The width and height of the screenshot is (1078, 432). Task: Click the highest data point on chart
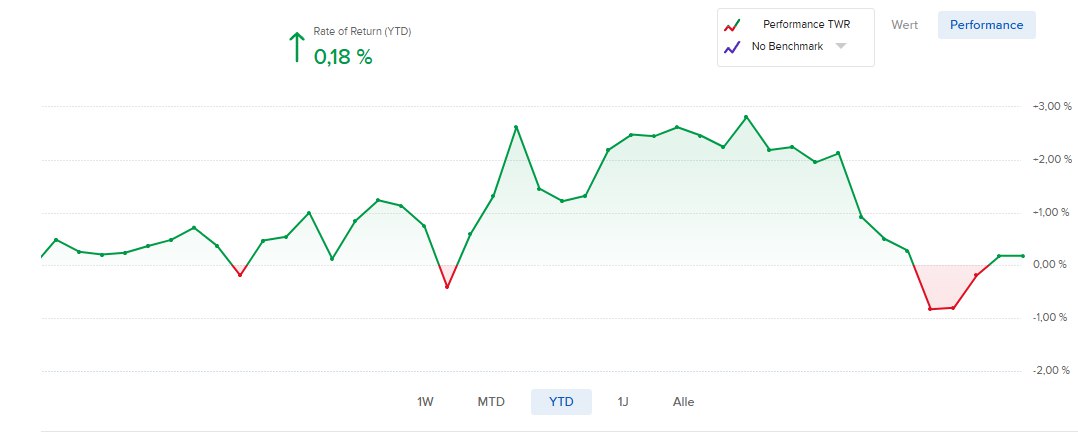point(746,117)
